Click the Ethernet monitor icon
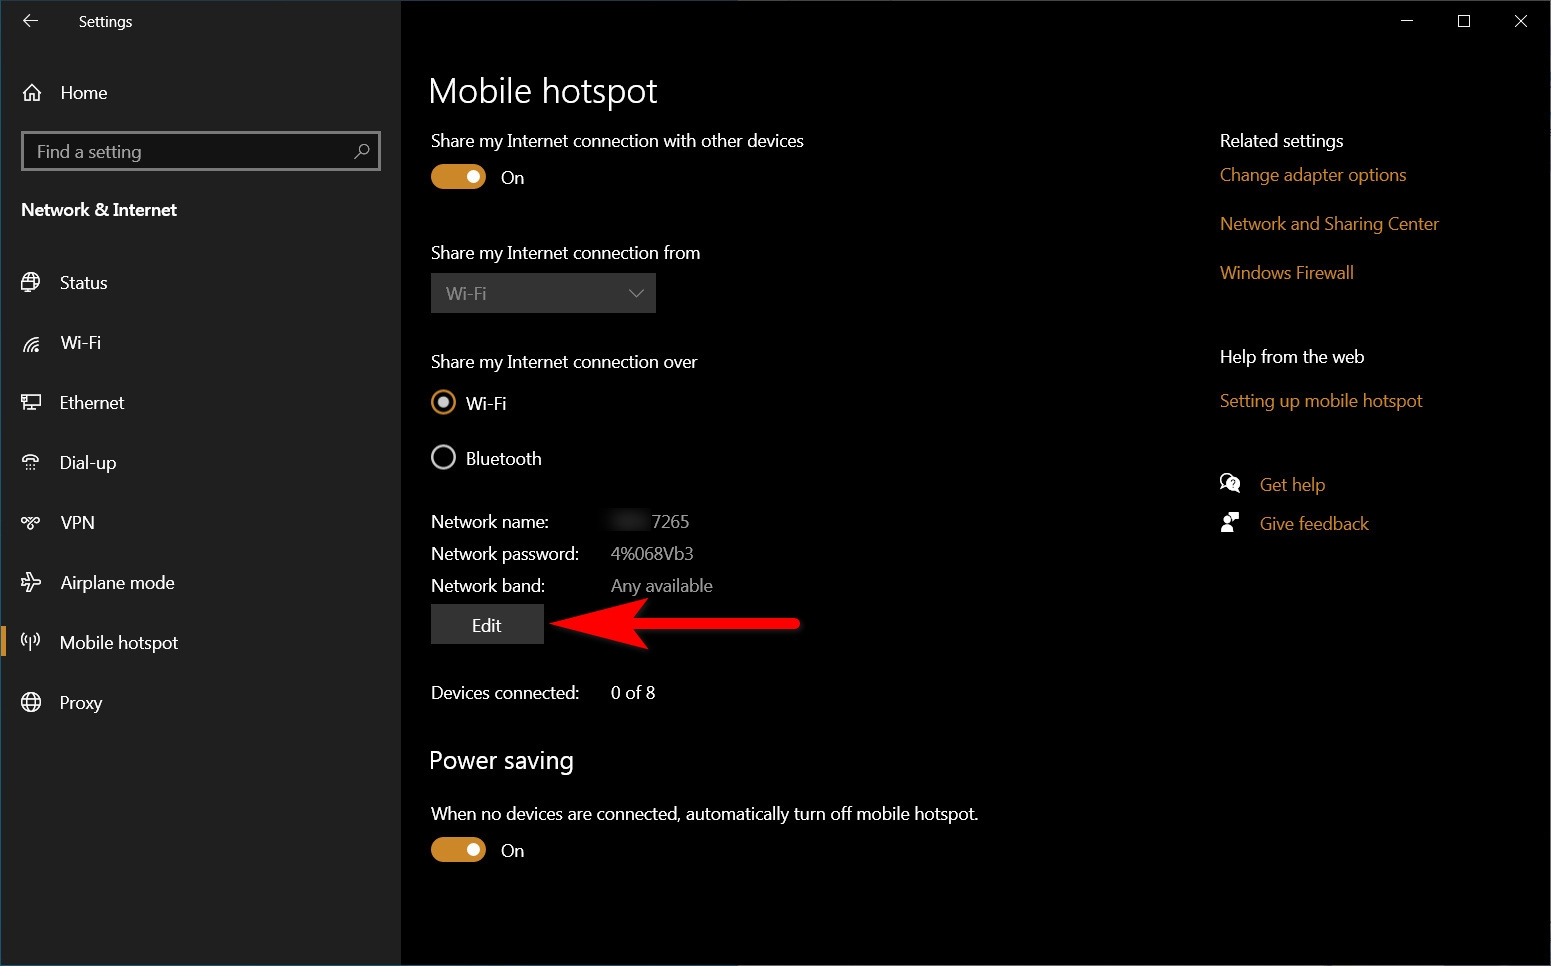The image size is (1551, 966). coord(31,402)
